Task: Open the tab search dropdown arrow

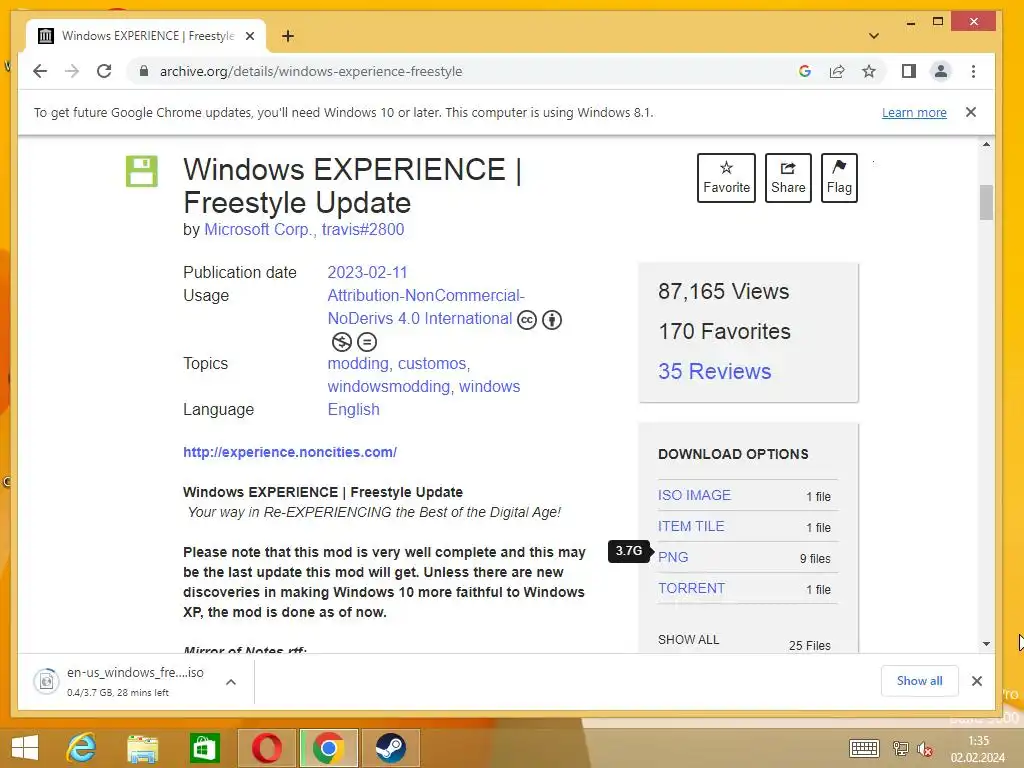Action: [x=874, y=36]
